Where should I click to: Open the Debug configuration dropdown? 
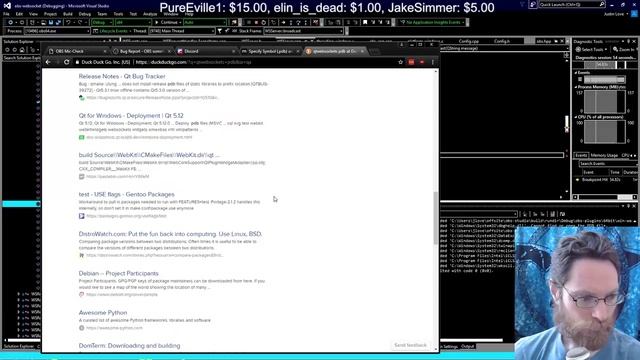102,22
